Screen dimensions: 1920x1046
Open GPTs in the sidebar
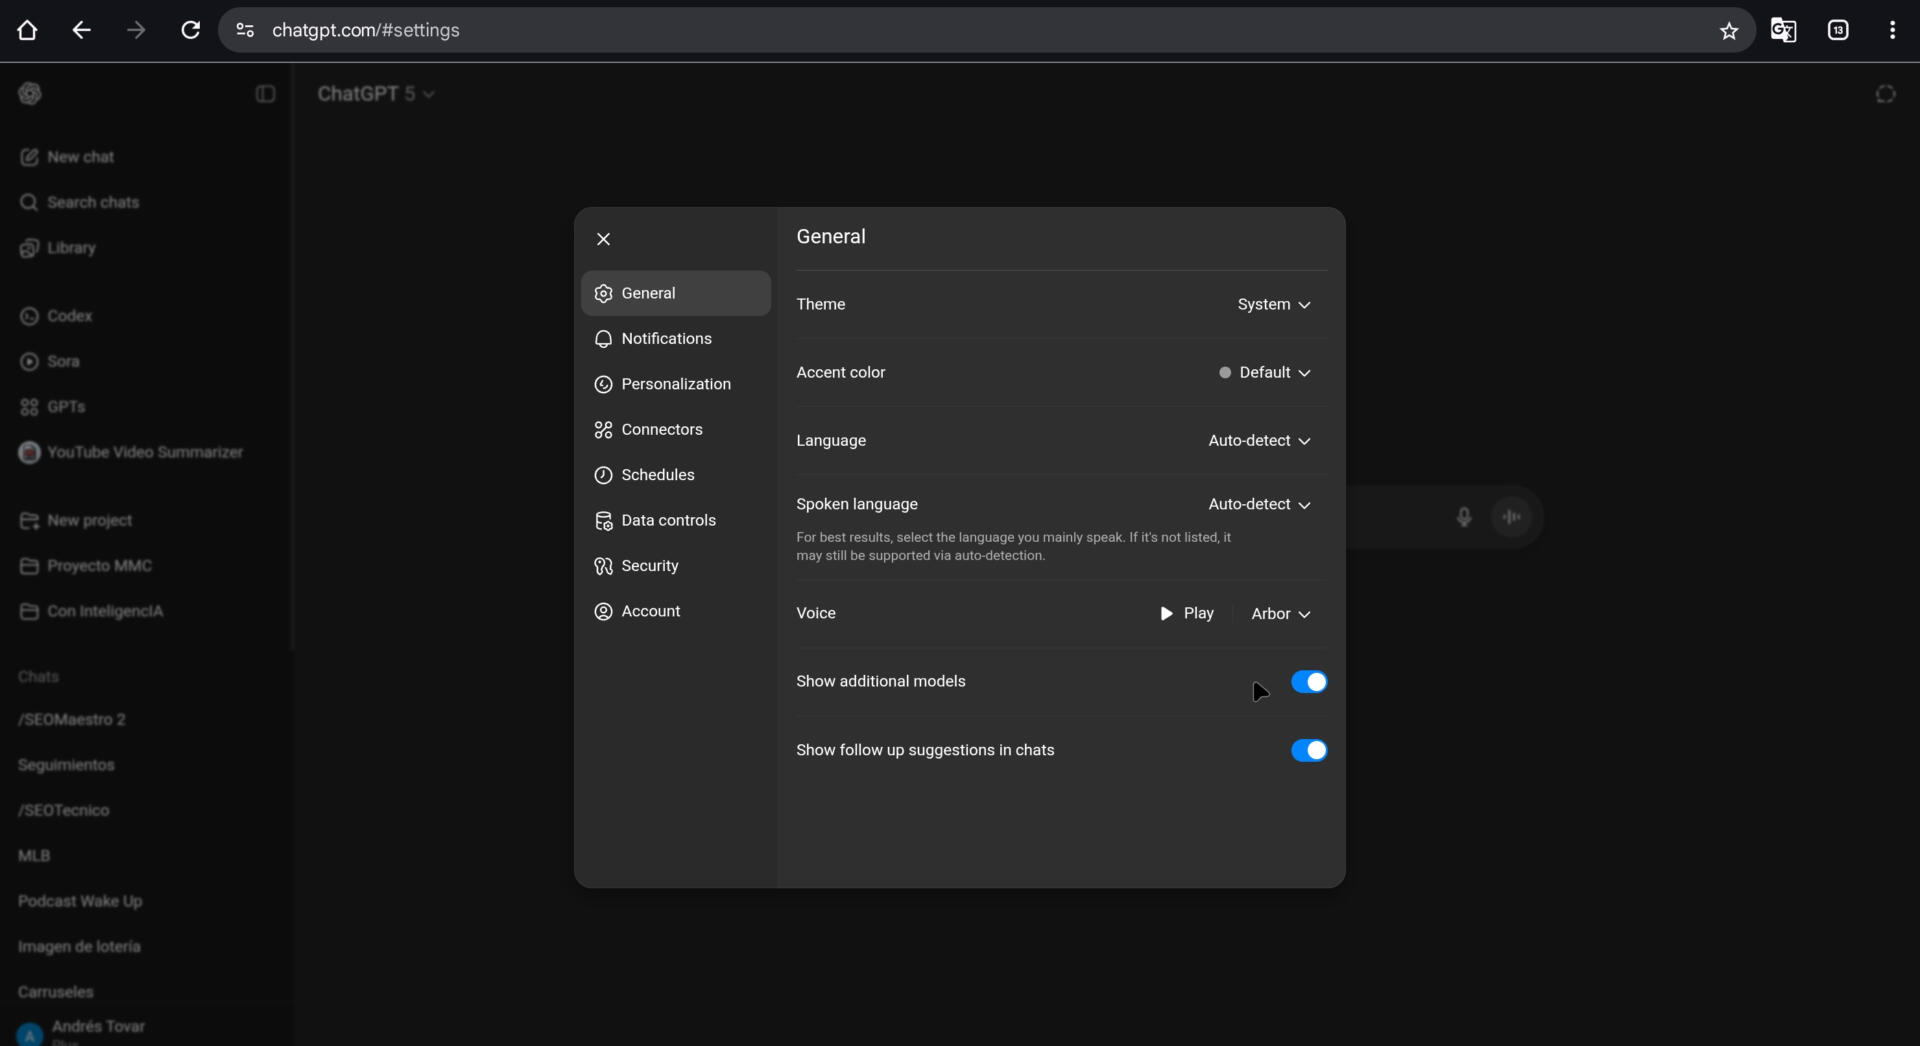pos(147,407)
